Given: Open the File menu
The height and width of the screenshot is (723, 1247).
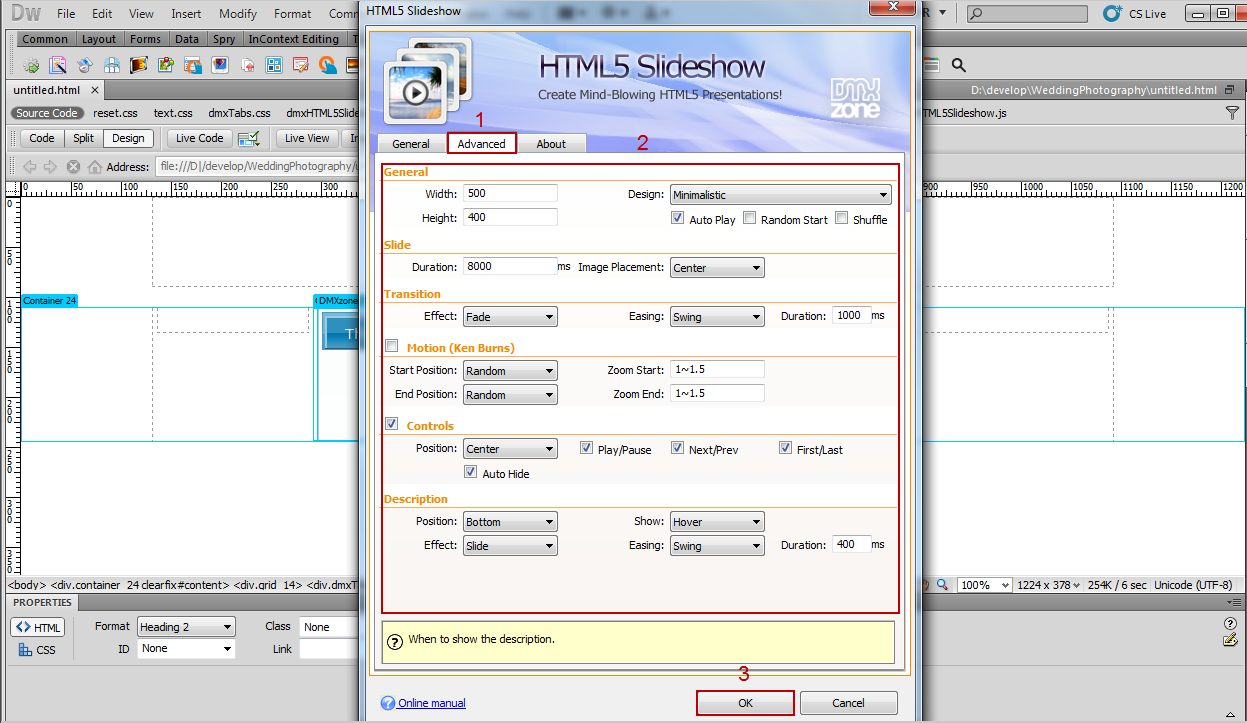Looking at the screenshot, I should tap(66, 14).
